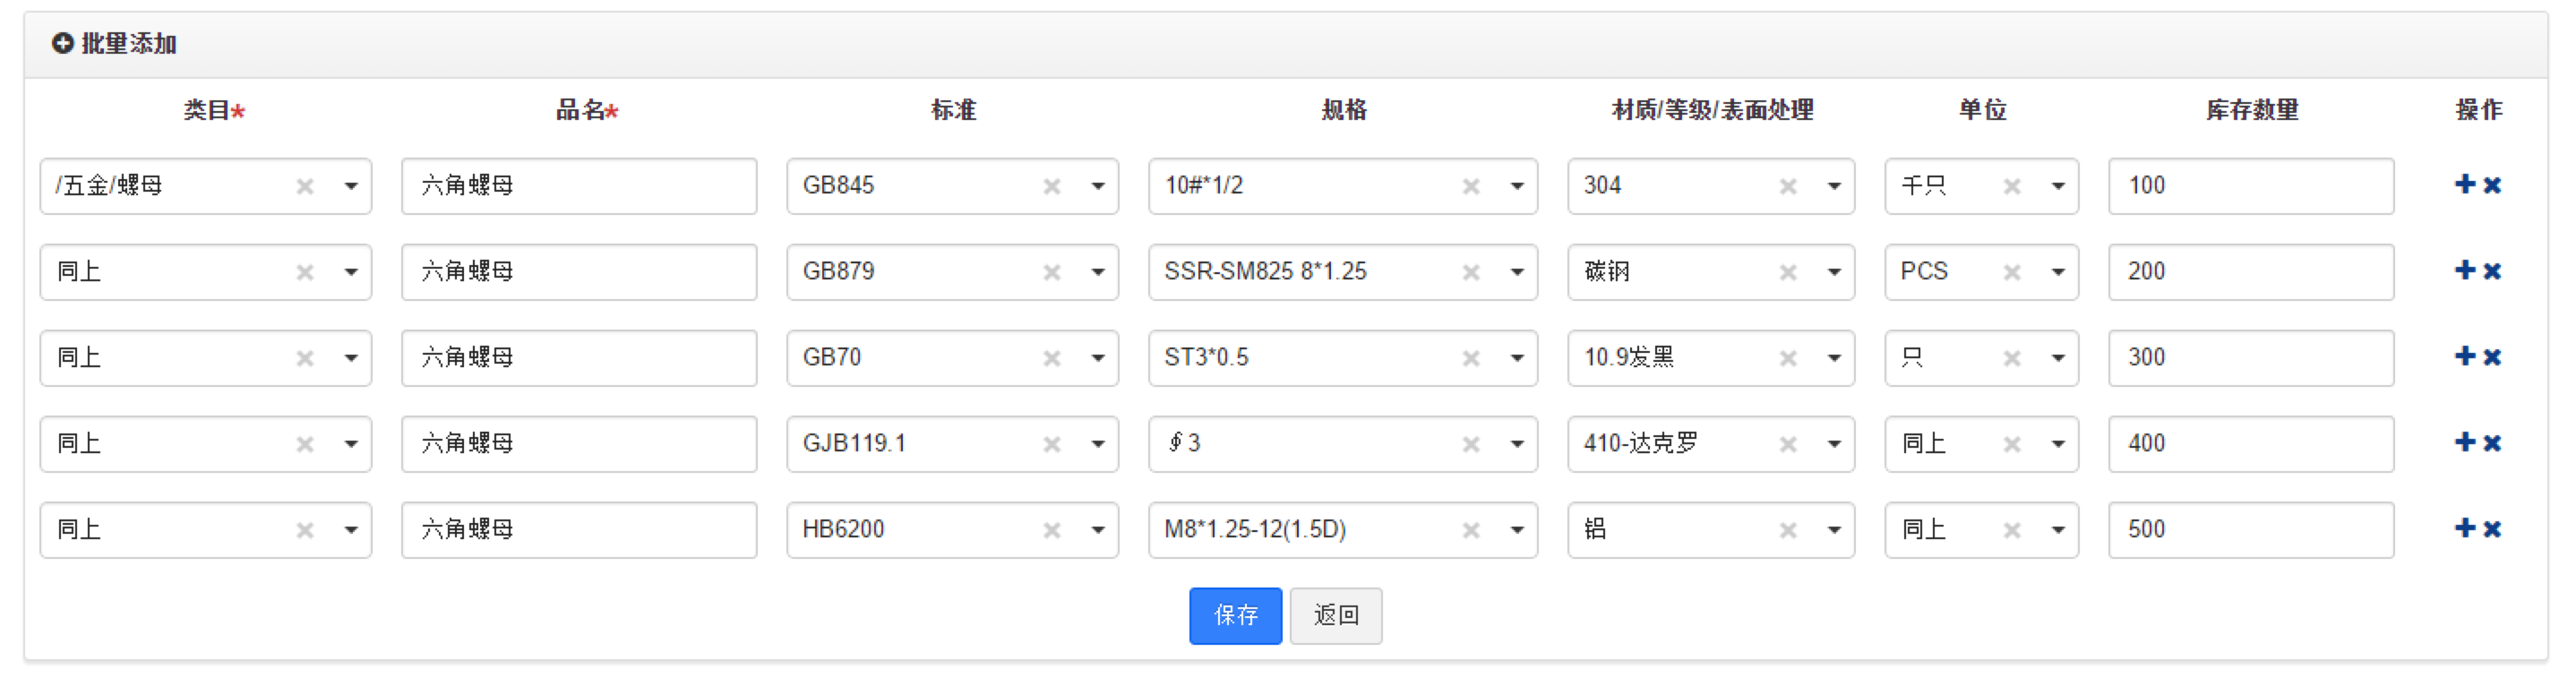The width and height of the screenshot is (2576, 695).
Task: Open the PCS unit dropdown
Action: [2058, 272]
